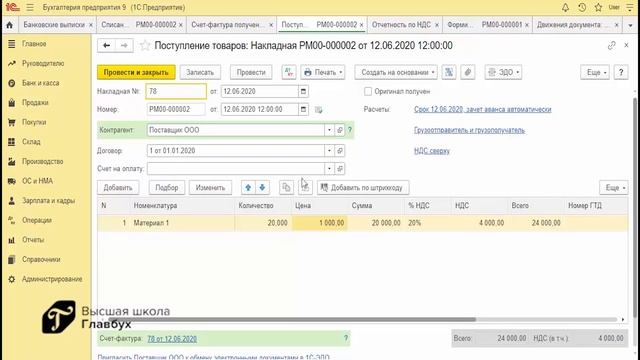Switch to Банковские выписки tab

point(54,25)
